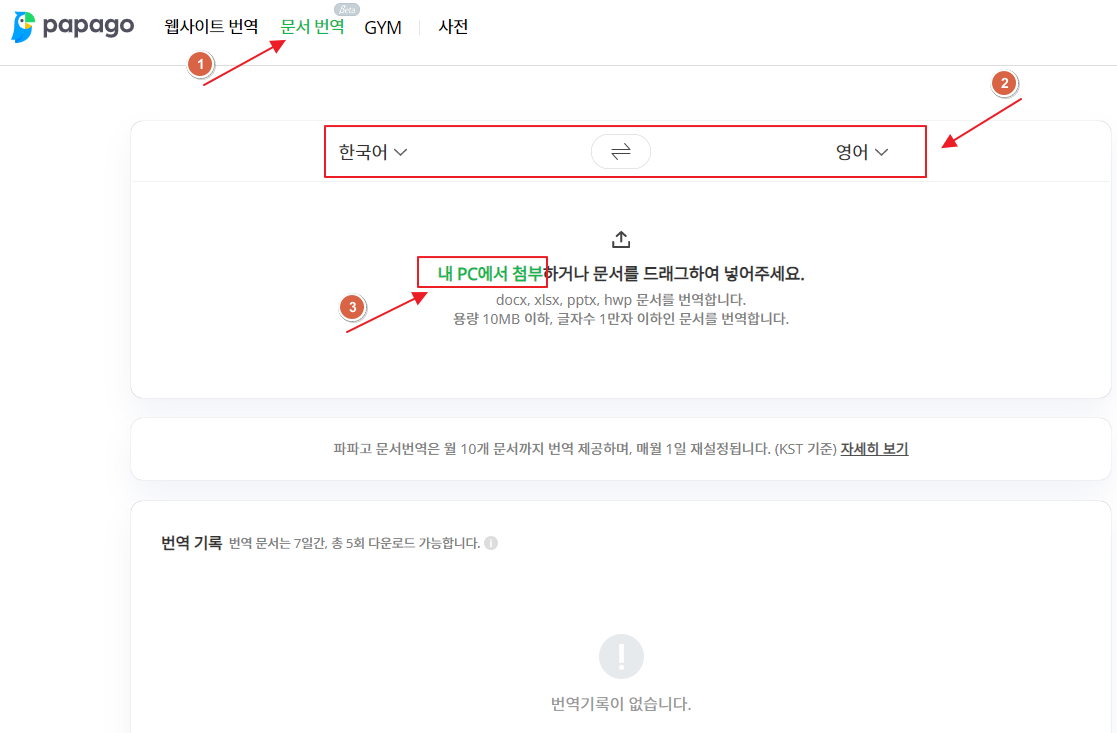Click the 번역기록이 없습니다 message area

pos(620,703)
